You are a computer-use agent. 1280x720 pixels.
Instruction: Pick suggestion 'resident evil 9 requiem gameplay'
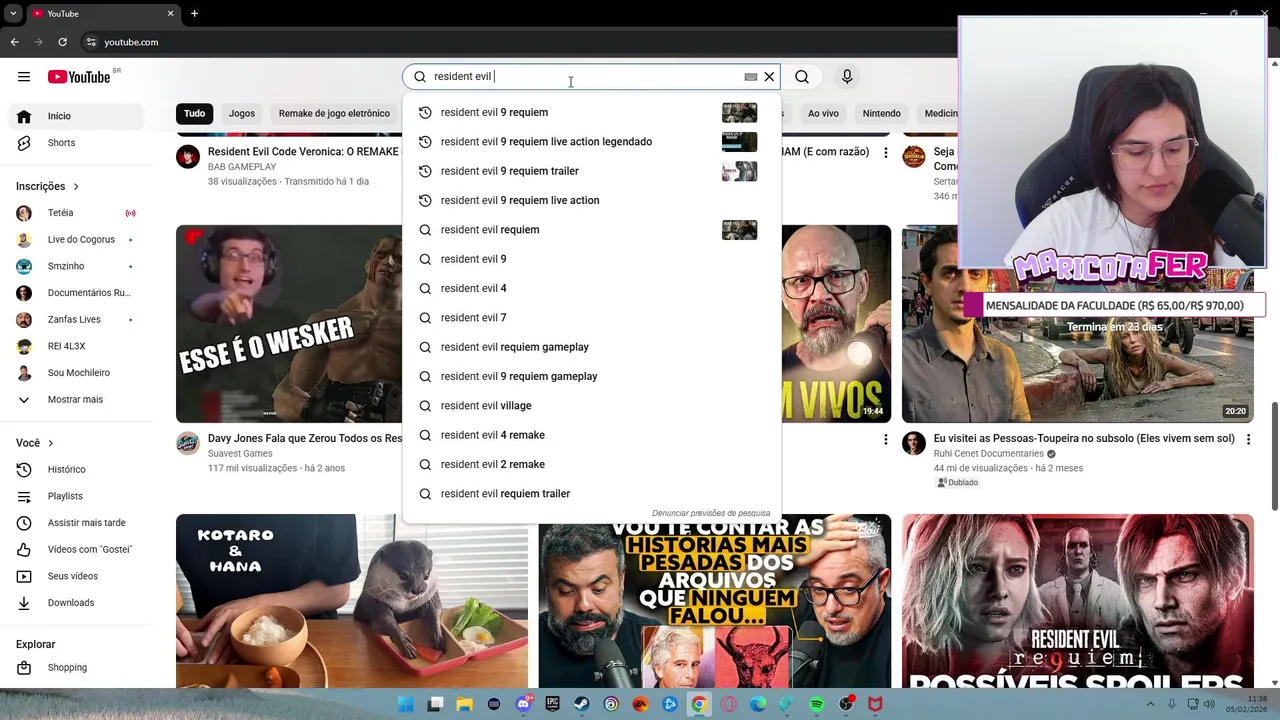pos(591,376)
